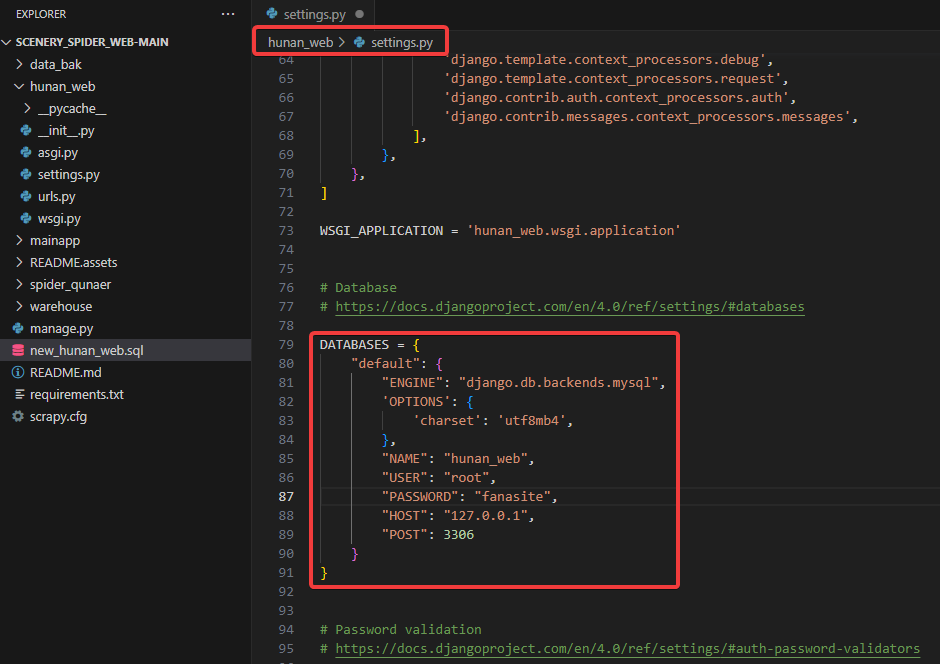The image size is (940, 664).
Task: Click the lines icon beside requirements.txt
Action: click(x=18, y=394)
